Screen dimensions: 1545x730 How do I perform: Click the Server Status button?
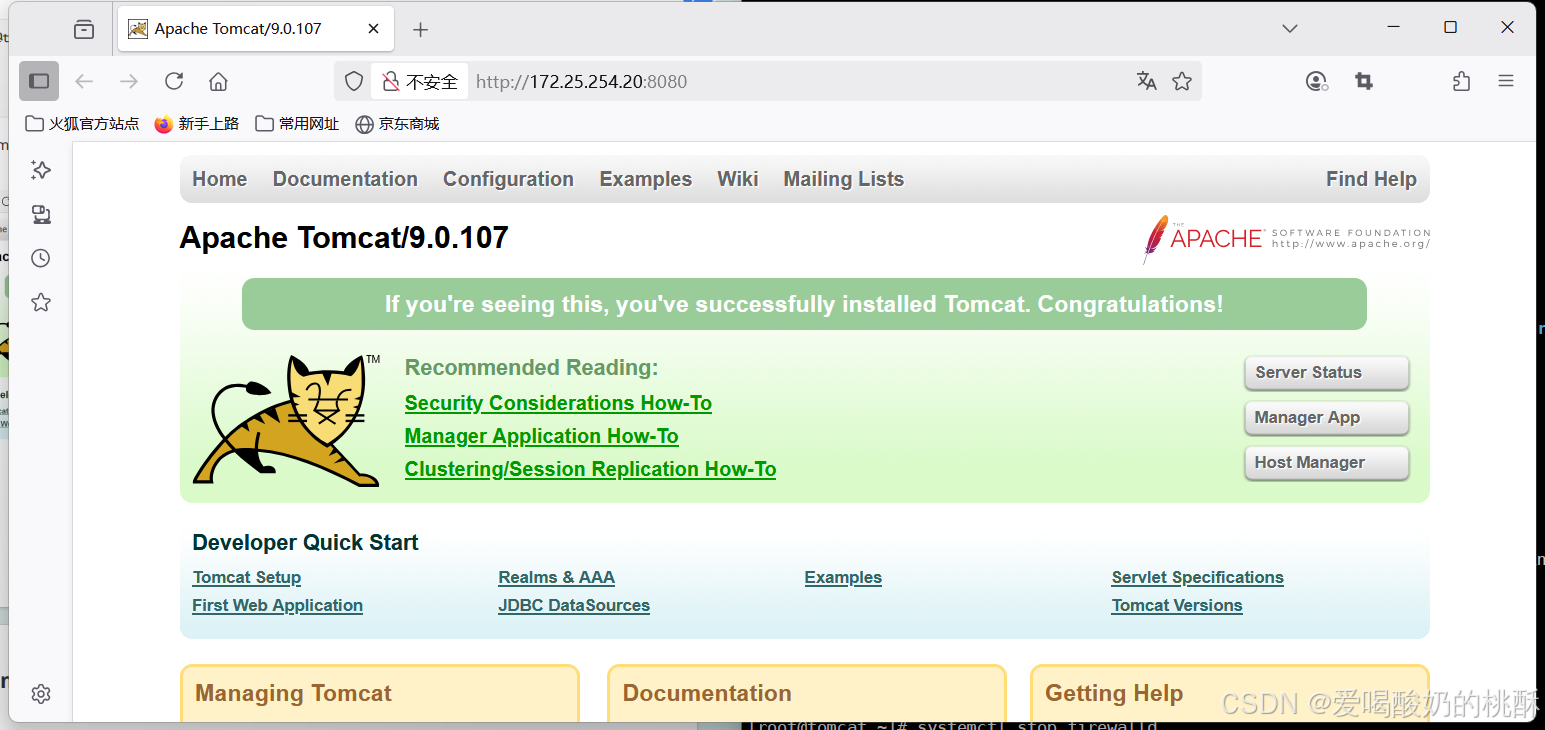click(1326, 372)
